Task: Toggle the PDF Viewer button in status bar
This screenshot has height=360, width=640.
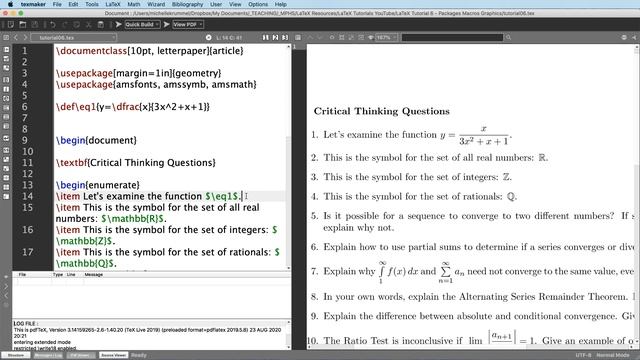Action: tap(81, 355)
